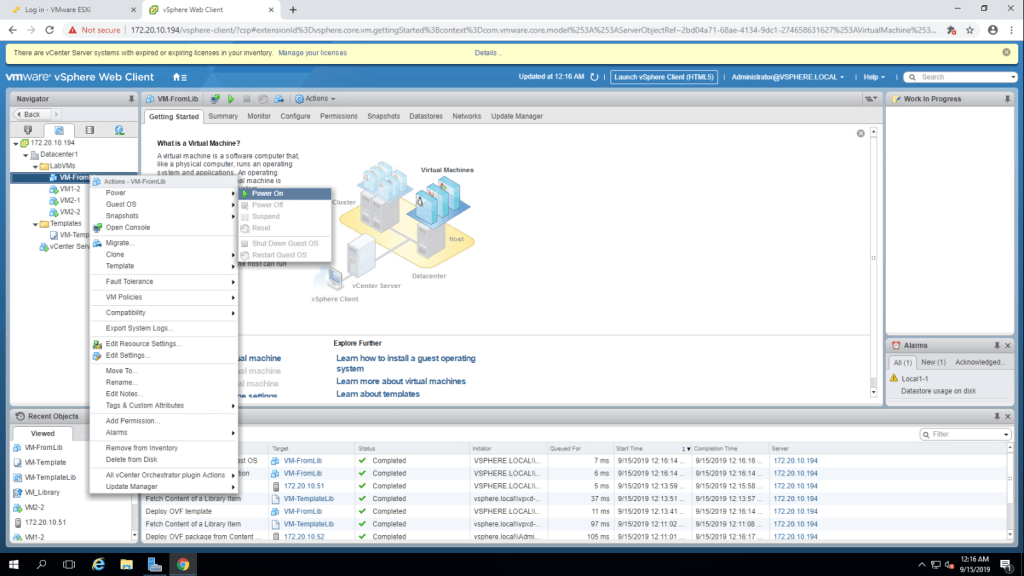Collapse the Datacenter1 tree node
This screenshot has height=576, width=1024.
click(x=25, y=155)
